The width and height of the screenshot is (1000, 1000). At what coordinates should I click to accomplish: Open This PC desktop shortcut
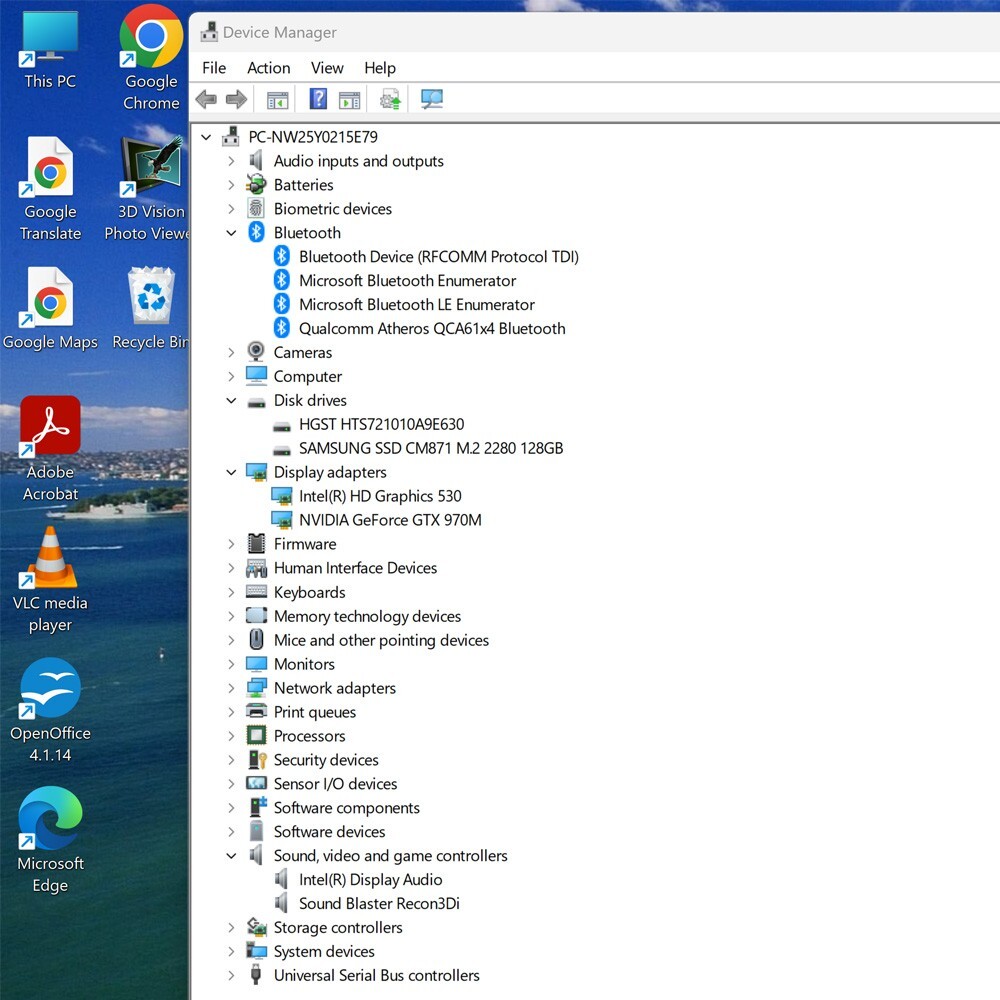click(x=50, y=50)
